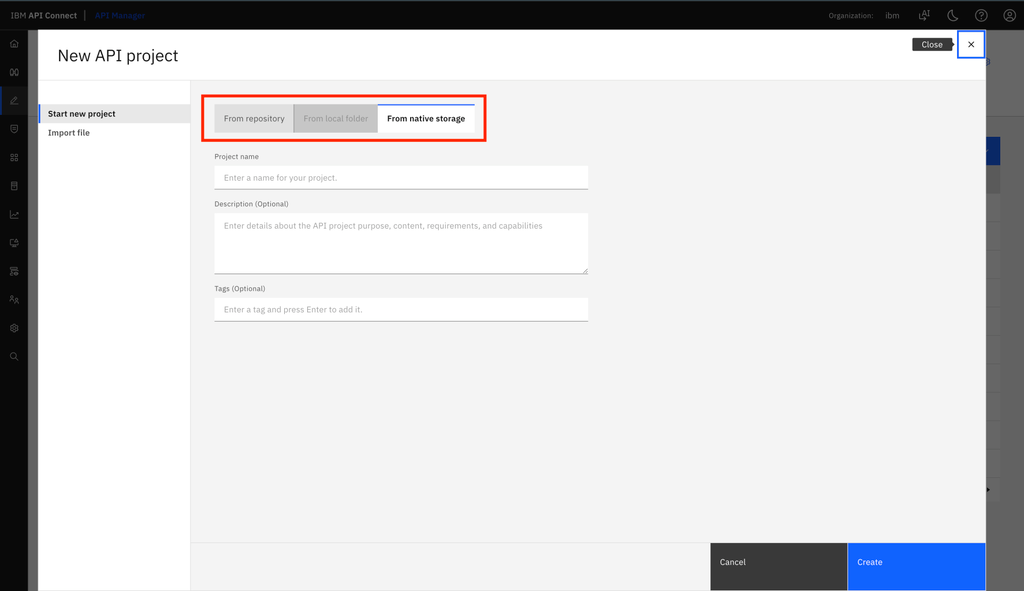Click the API Manager link in header

click(120, 15)
